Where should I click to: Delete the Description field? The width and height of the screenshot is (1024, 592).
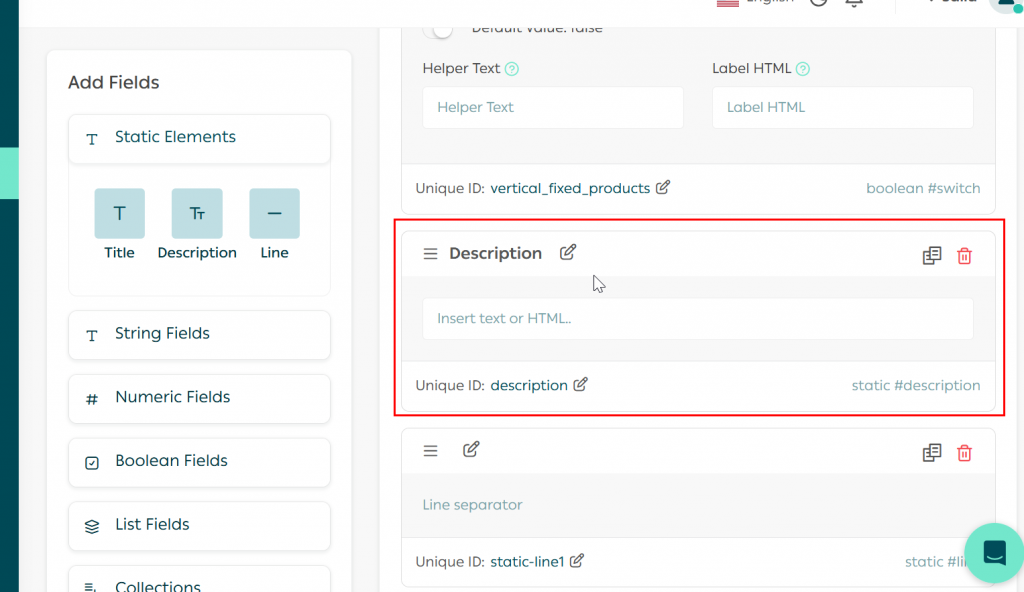point(964,256)
